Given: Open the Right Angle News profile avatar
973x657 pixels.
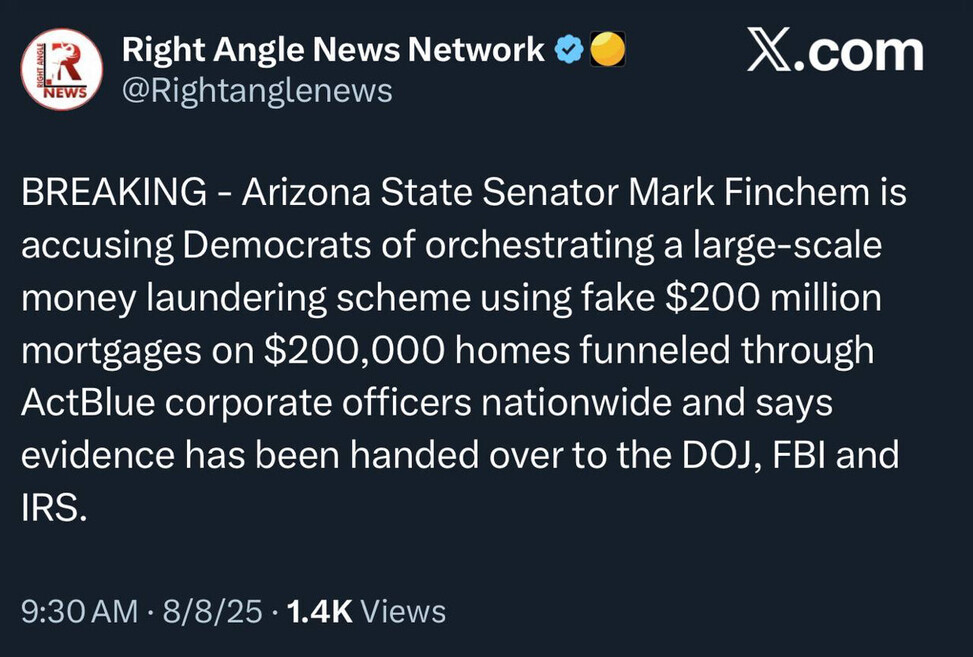Looking at the screenshot, I should point(62,70).
